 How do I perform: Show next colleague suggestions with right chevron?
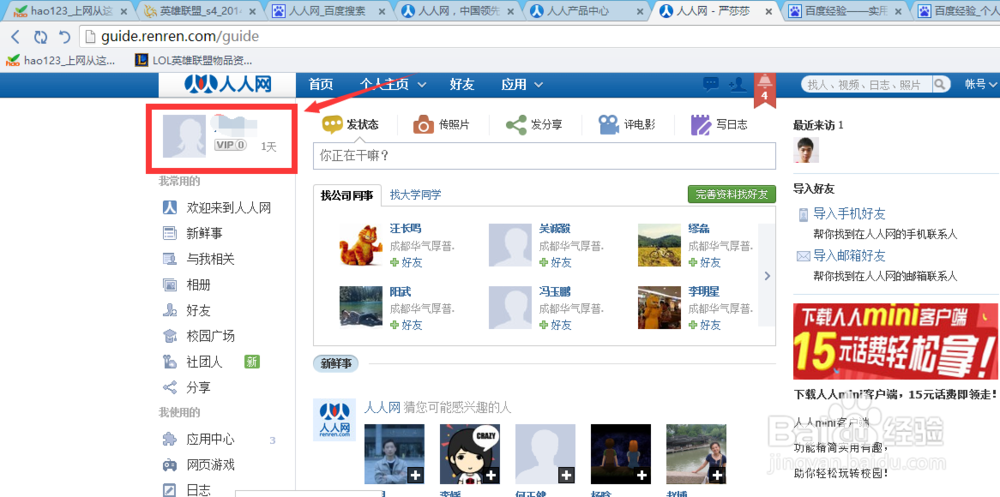pyautogui.click(x=767, y=276)
